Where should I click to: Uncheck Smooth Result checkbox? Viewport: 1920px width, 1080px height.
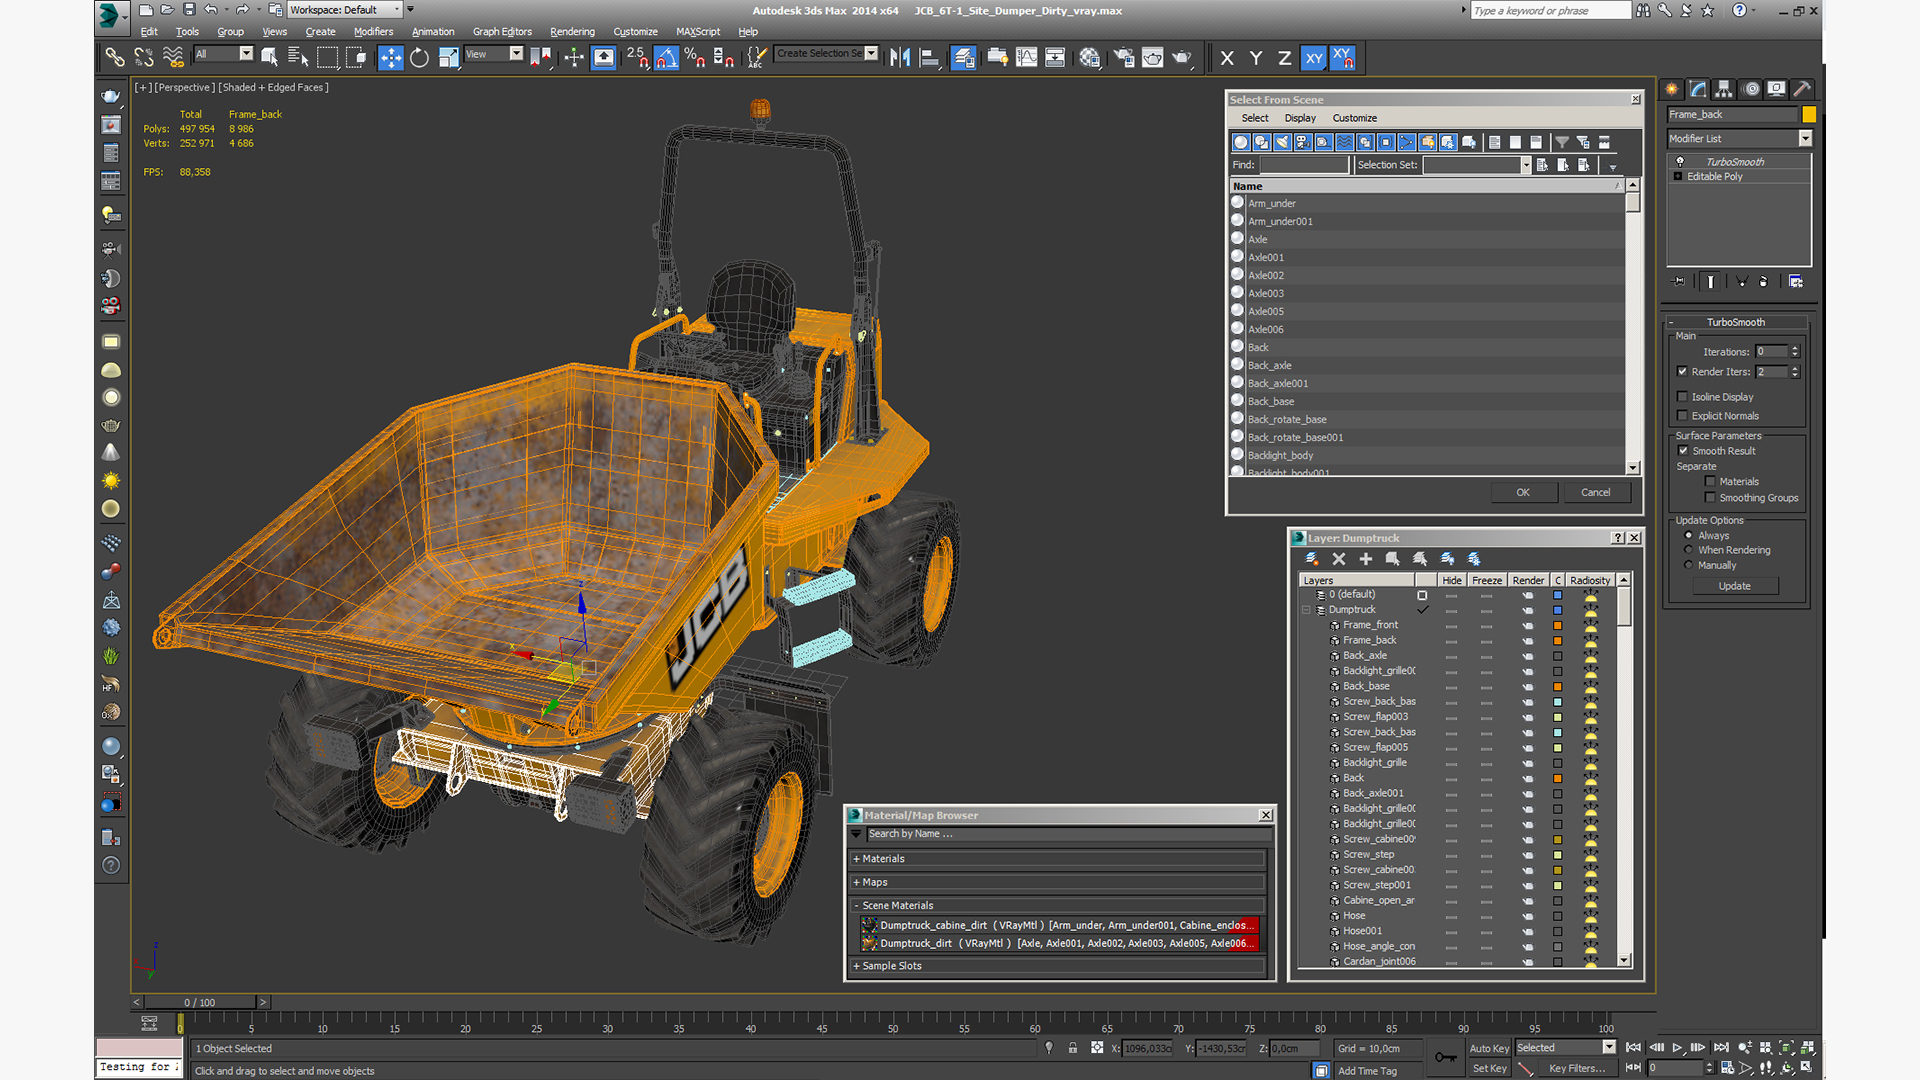pos(1682,451)
